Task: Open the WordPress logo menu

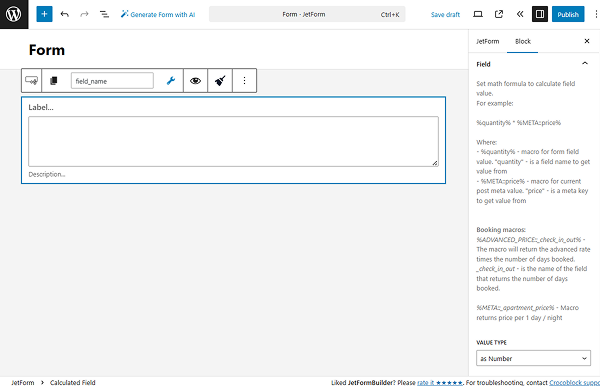Action: (x=14, y=14)
